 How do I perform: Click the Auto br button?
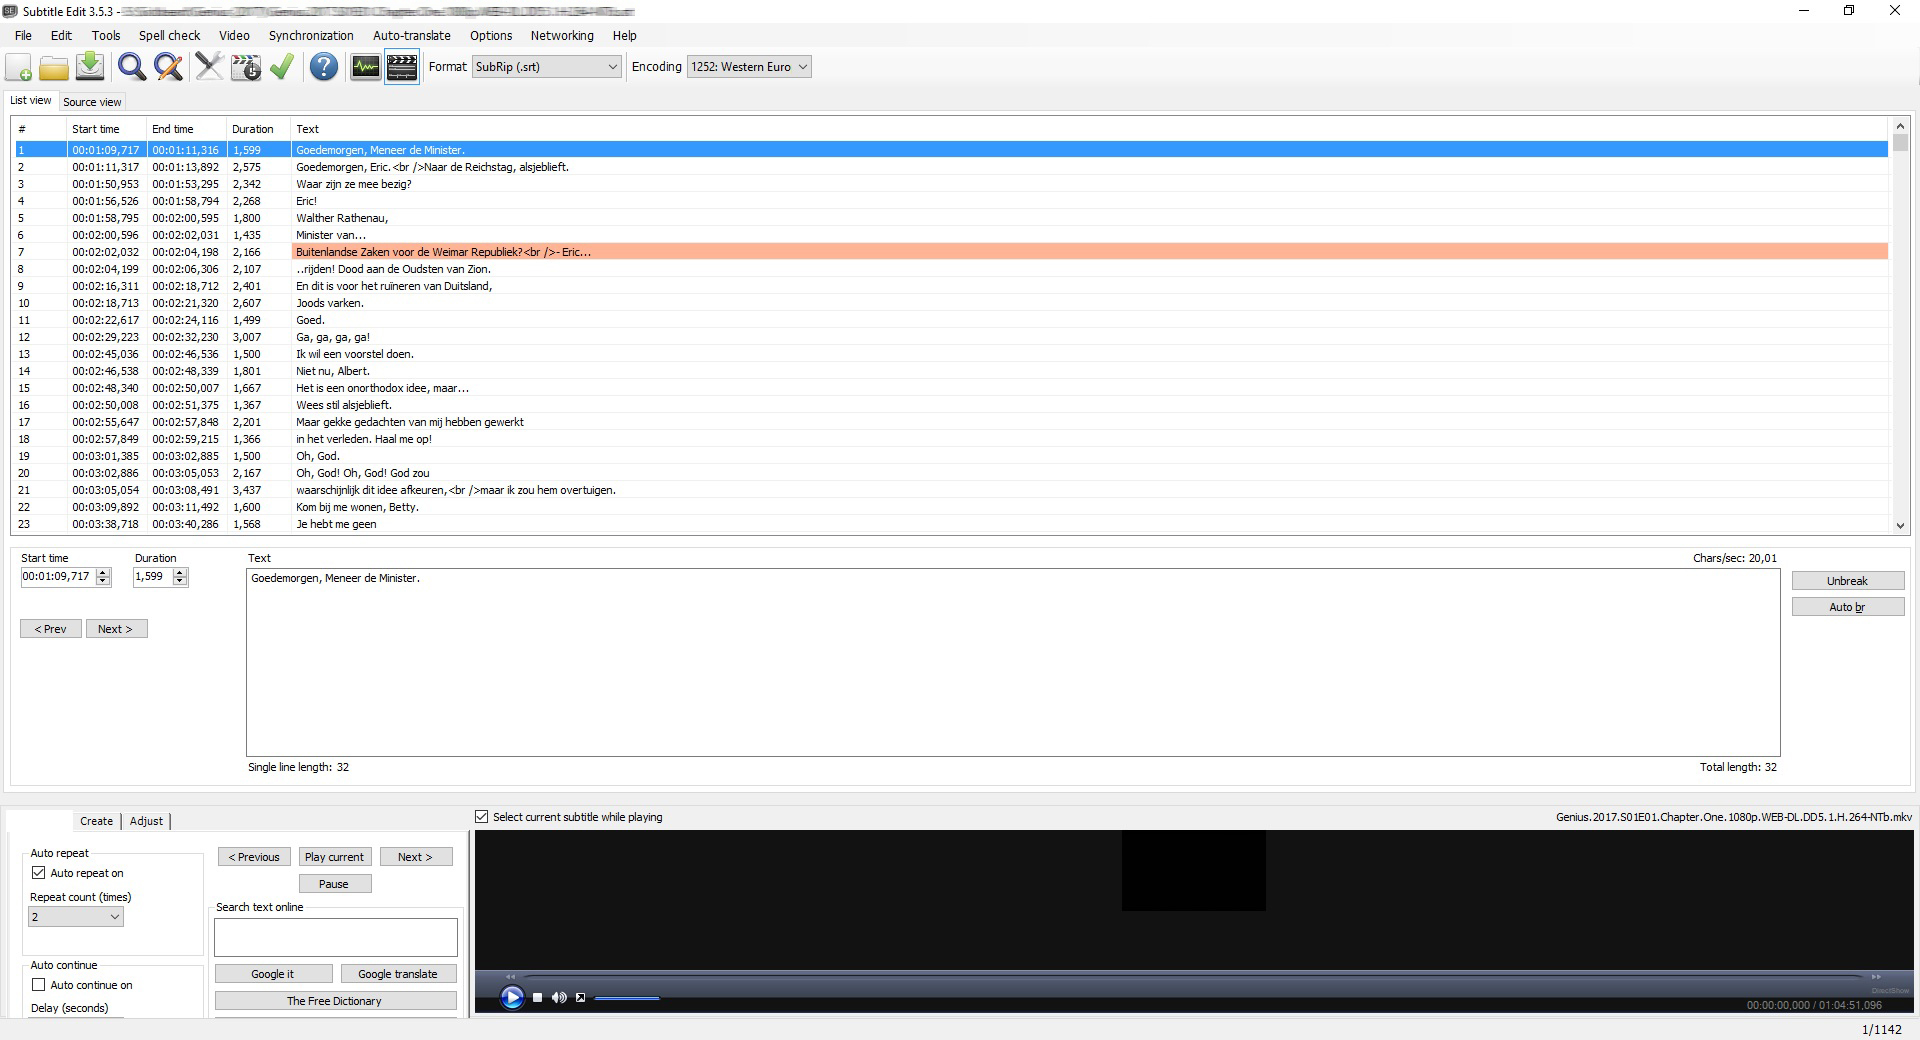click(1846, 607)
